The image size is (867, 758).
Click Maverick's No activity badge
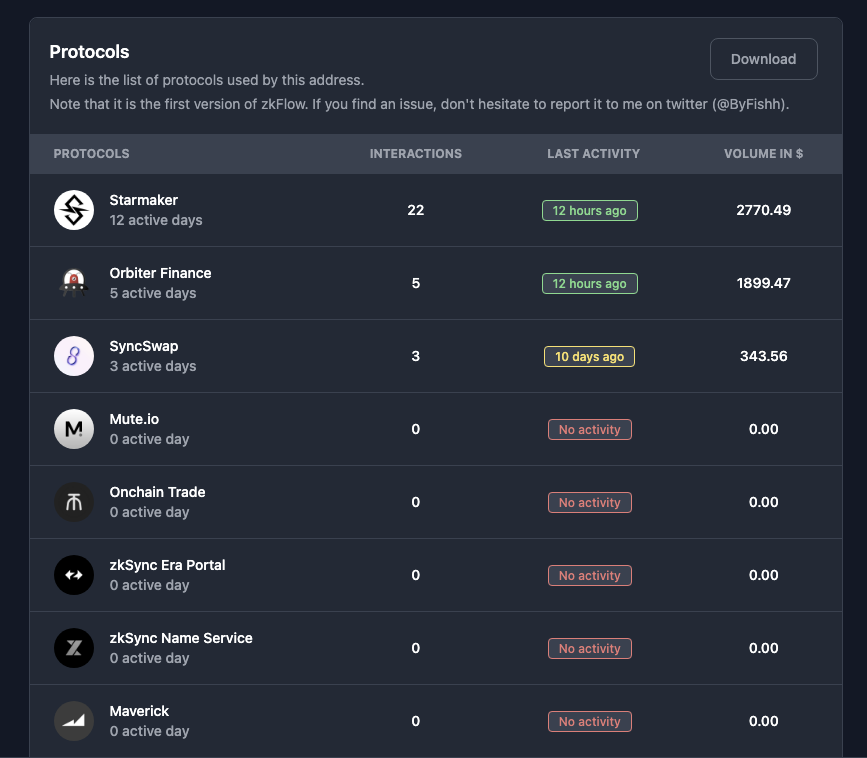(x=589, y=722)
